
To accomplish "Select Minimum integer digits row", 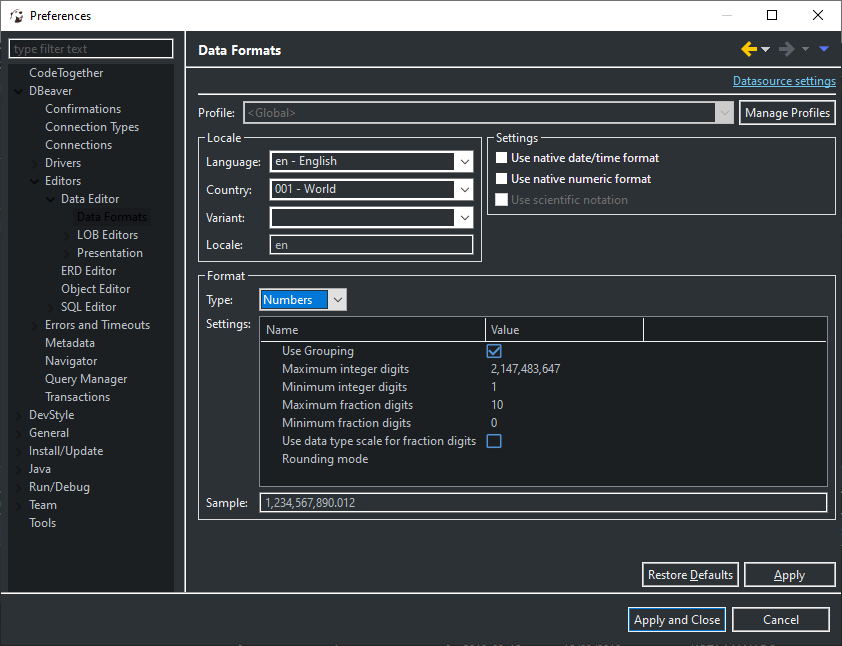I will (543, 387).
